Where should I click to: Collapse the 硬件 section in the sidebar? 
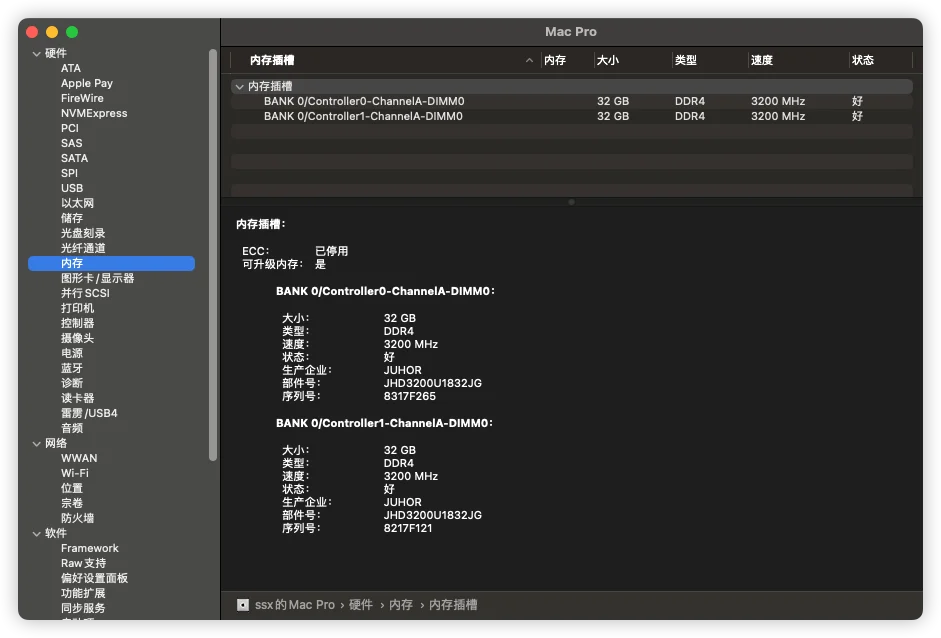coord(37,53)
